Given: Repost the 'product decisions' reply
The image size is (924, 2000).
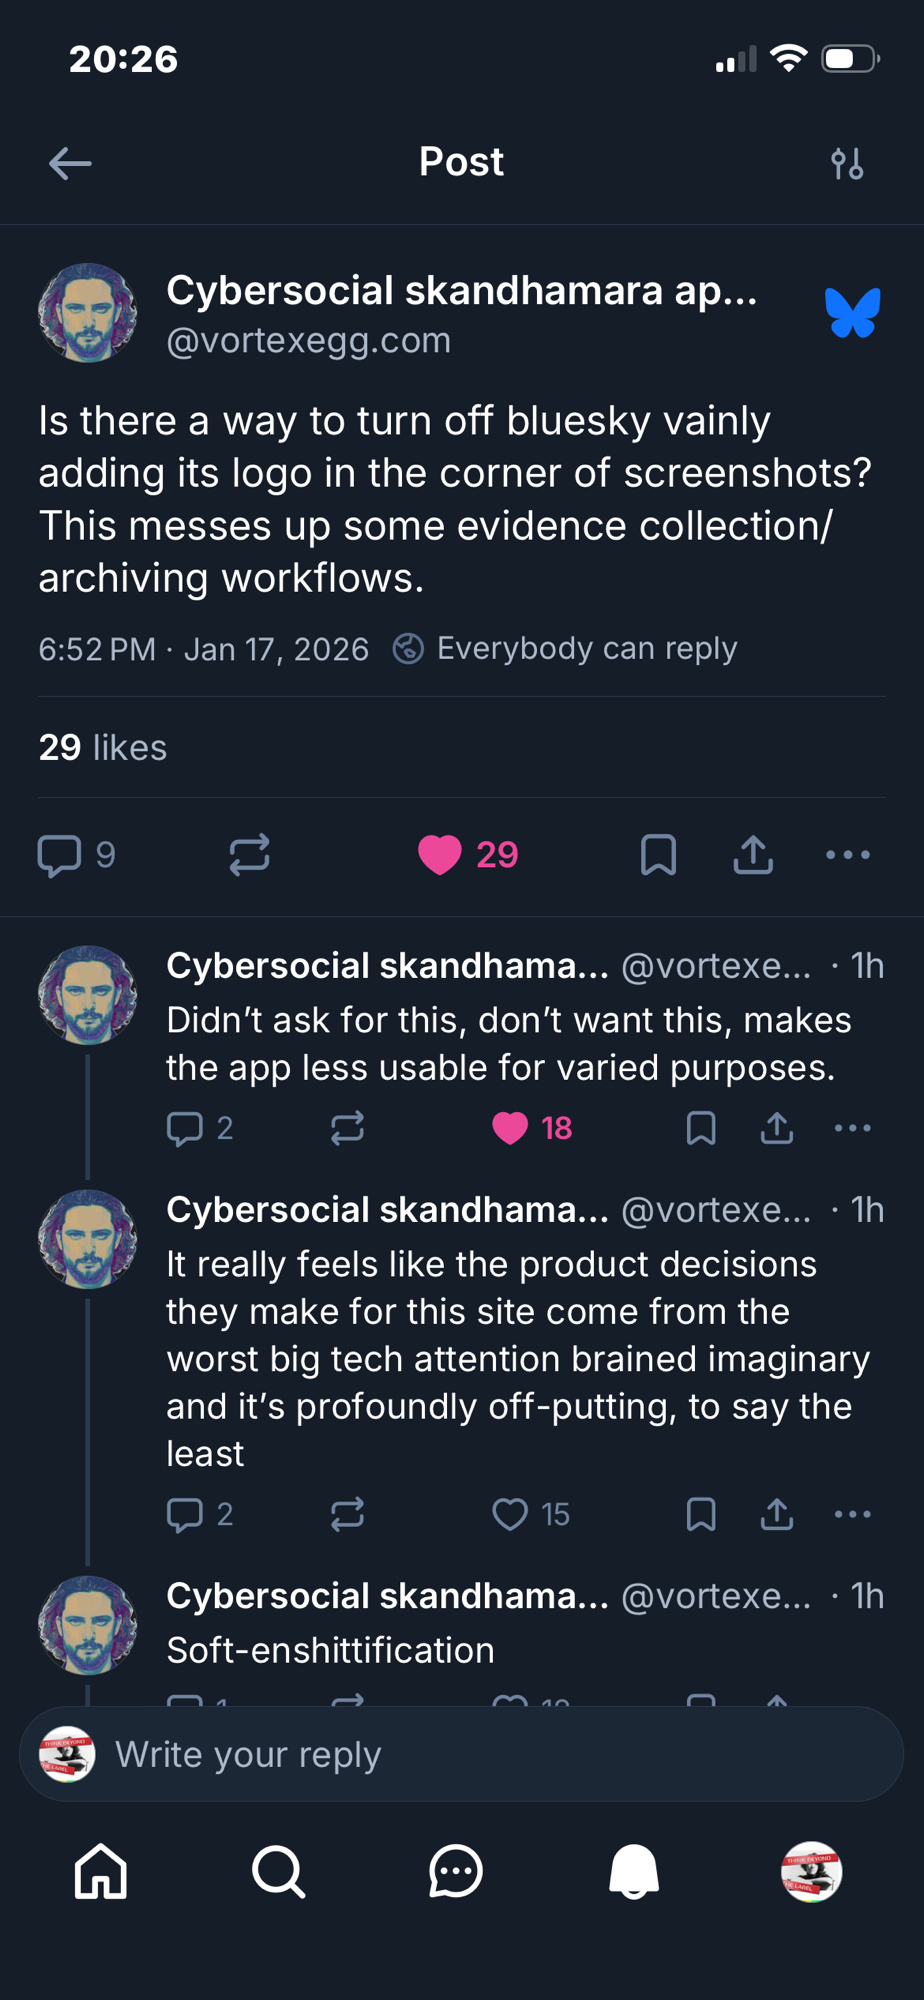Looking at the screenshot, I should [x=347, y=1514].
